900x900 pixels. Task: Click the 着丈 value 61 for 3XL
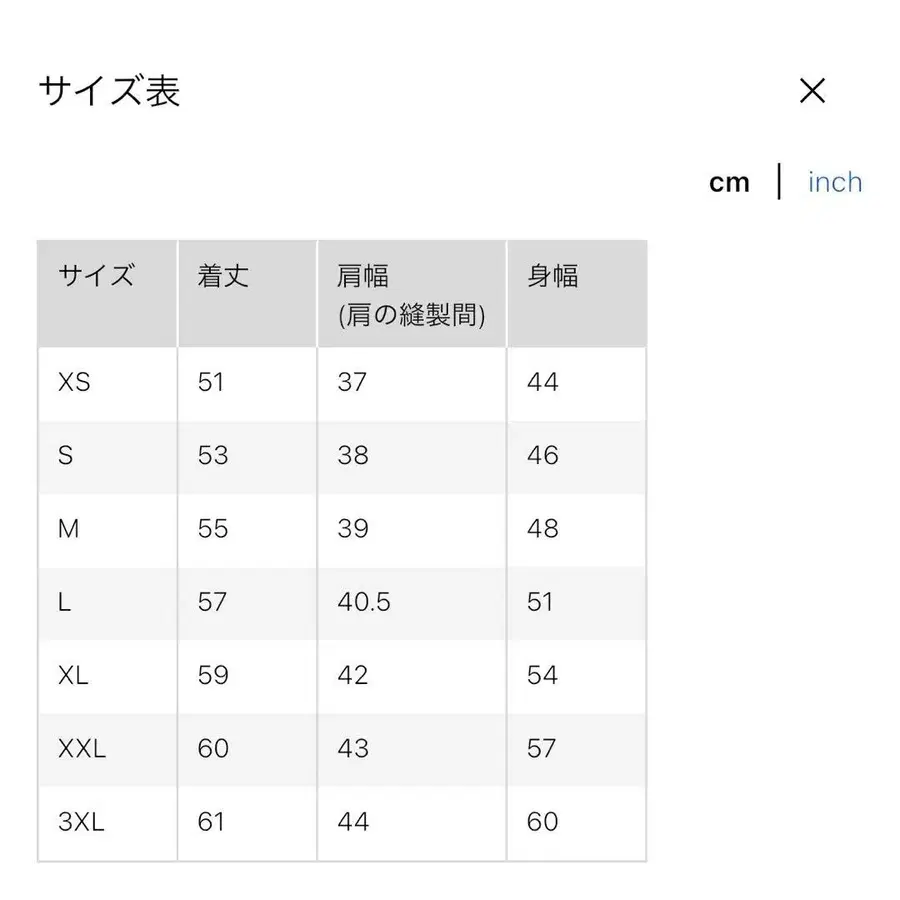(211, 821)
